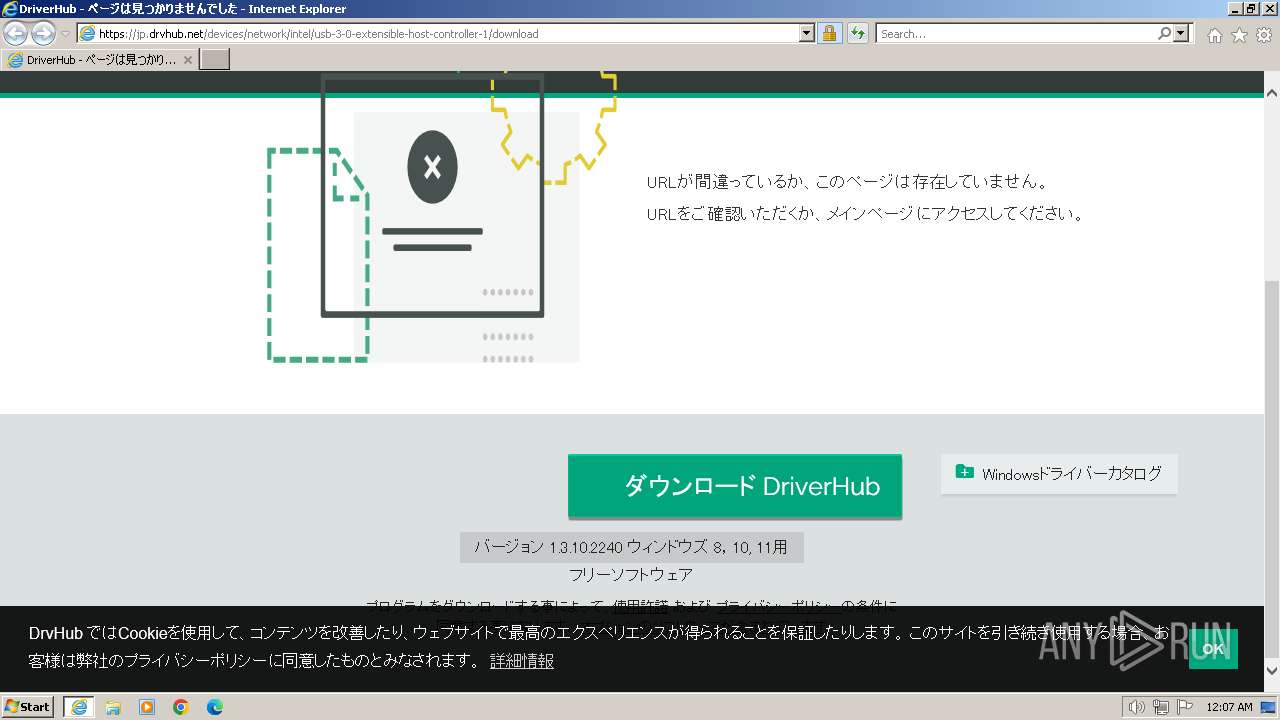Click the scrollbar up arrow

(x=1272, y=92)
